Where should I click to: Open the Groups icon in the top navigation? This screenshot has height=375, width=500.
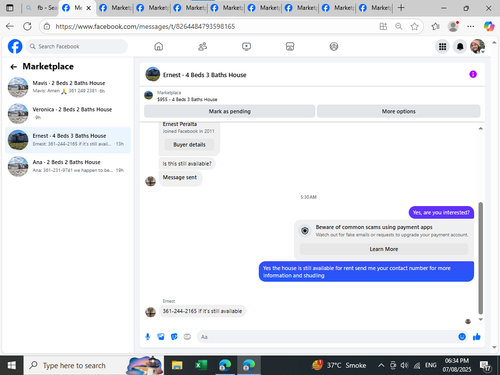coord(334,47)
